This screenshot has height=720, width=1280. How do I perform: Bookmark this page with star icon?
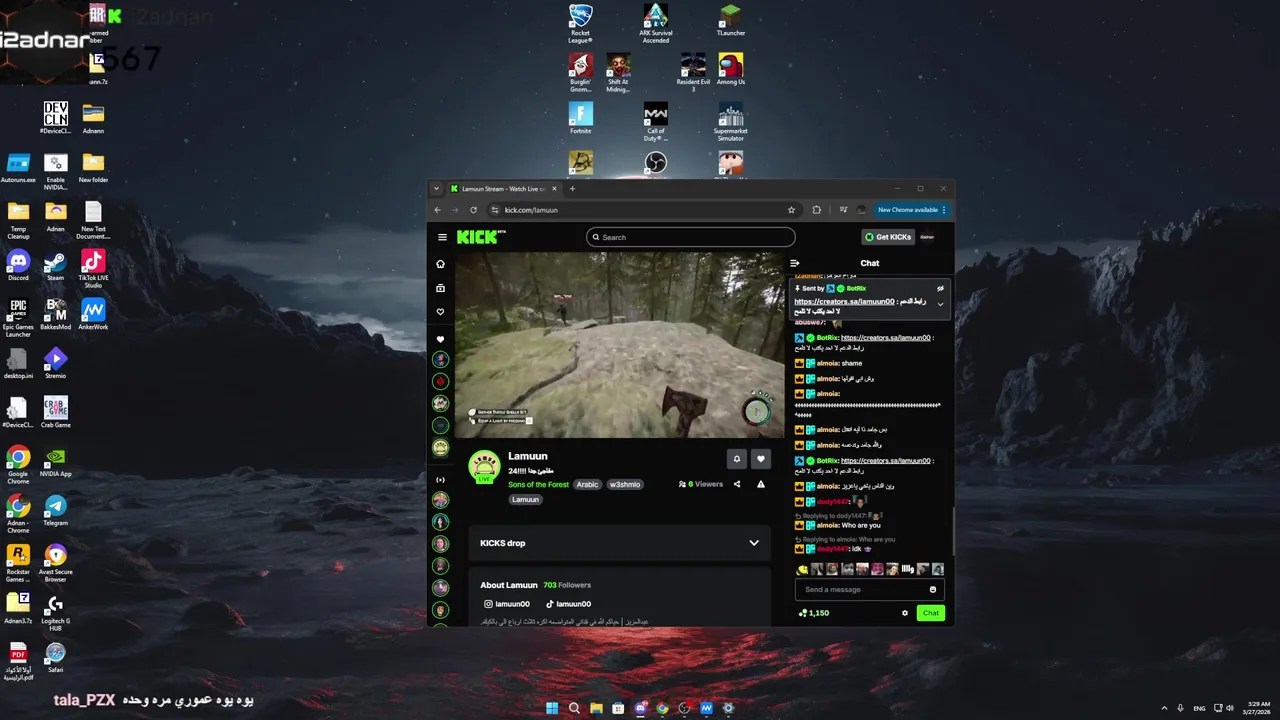tap(791, 210)
